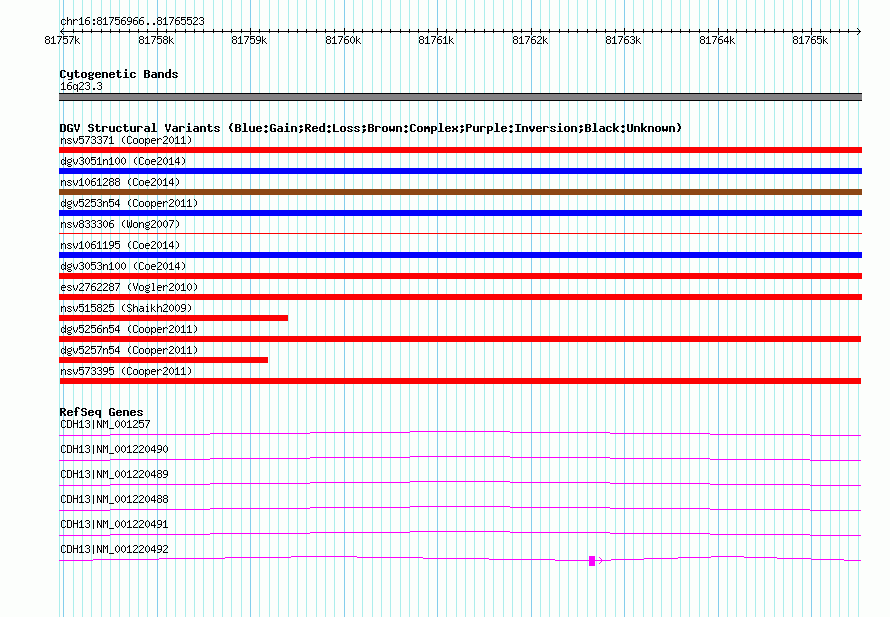Click the blue gain bar of dgv5253n54
Image resolution: width=890 pixels, height=617 pixels.
[460, 213]
